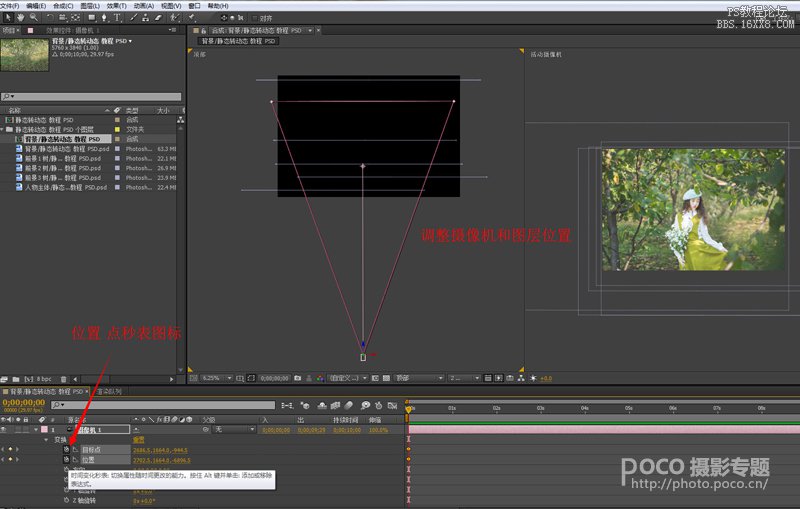Open the 文件(F) menu
Viewport: 800px width, 509px height.
pyautogui.click(x=10, y=6)
